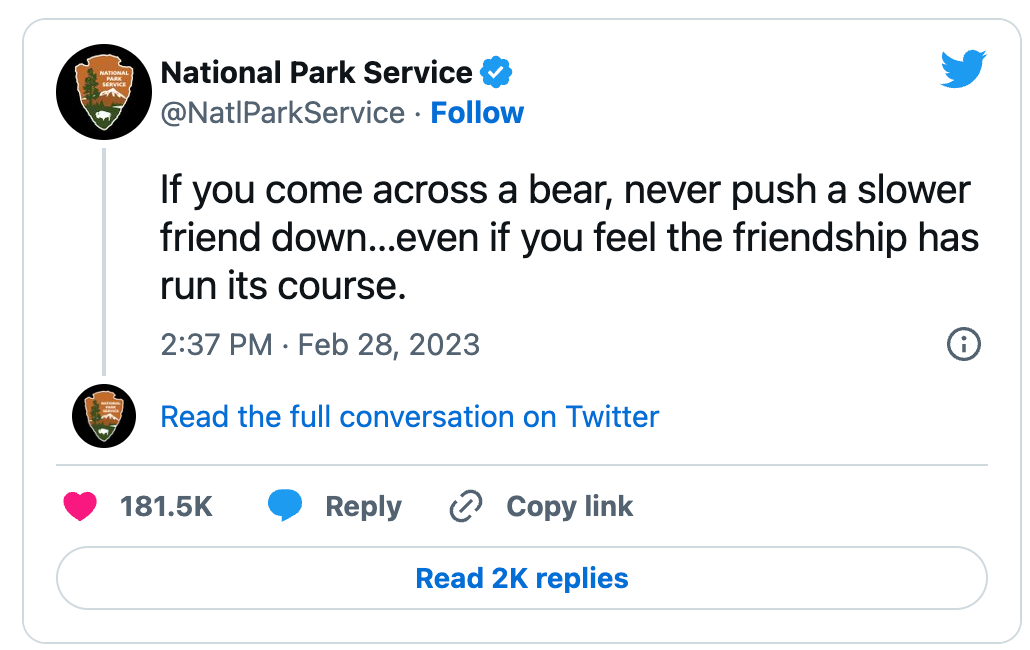Read the full conversation on Twitter

coord(409,416)
